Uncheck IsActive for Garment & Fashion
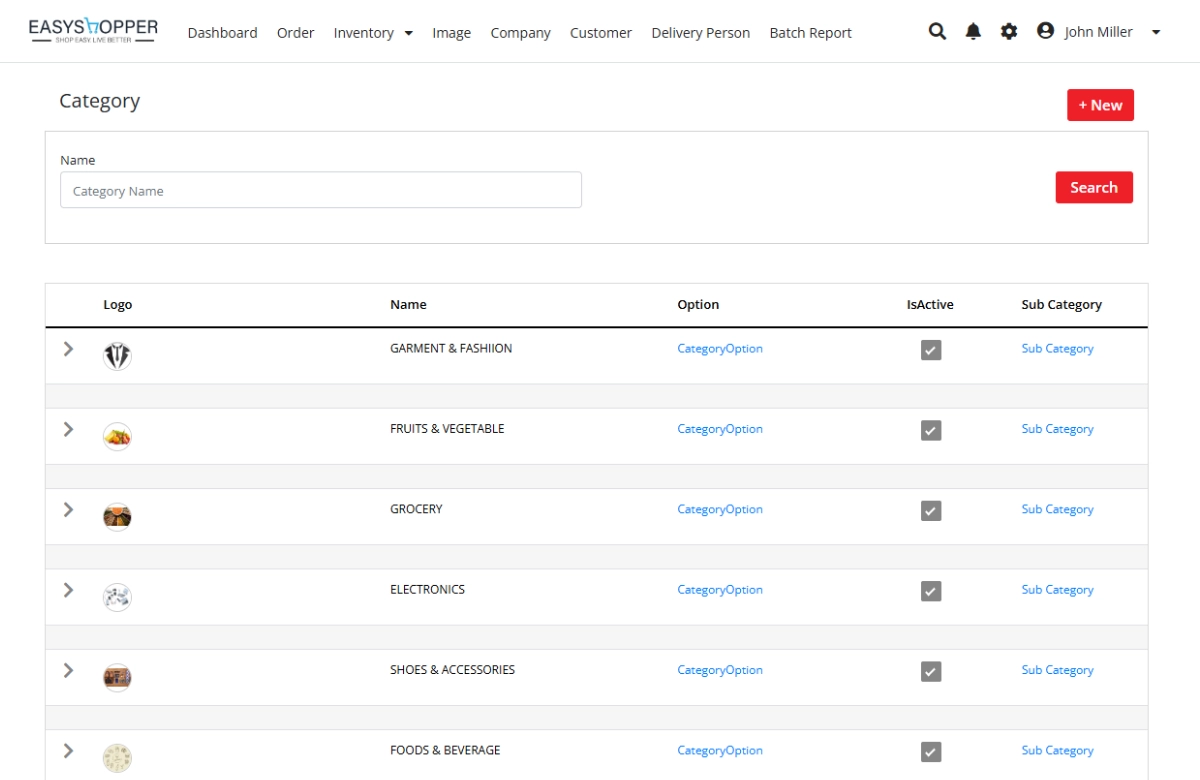This screenshot has height=780, width=1200. [x=931, y=350]
